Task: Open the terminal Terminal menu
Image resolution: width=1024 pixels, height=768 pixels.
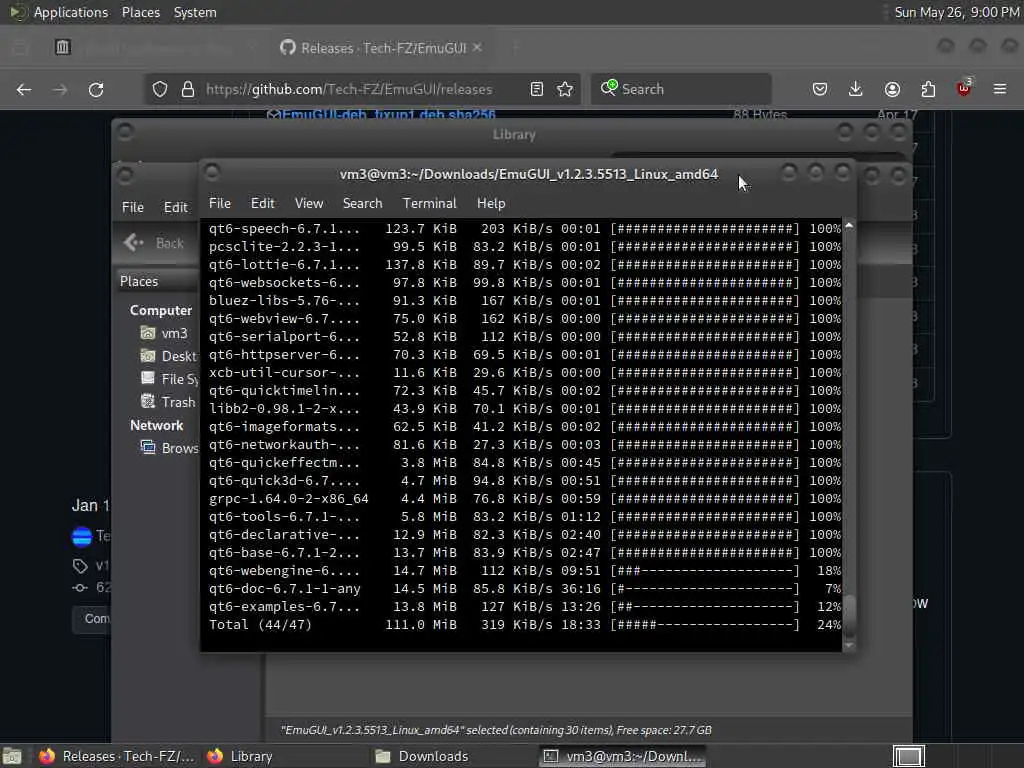Action: tap(429, 203)
